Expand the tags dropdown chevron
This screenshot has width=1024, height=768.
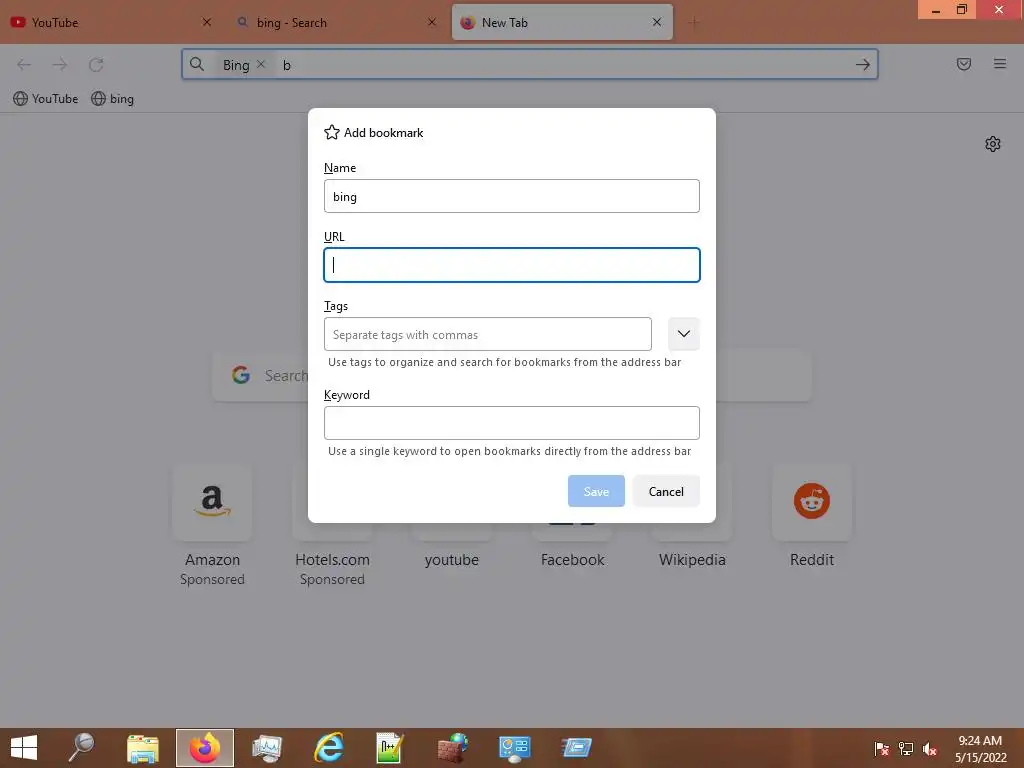pos(683,334)
